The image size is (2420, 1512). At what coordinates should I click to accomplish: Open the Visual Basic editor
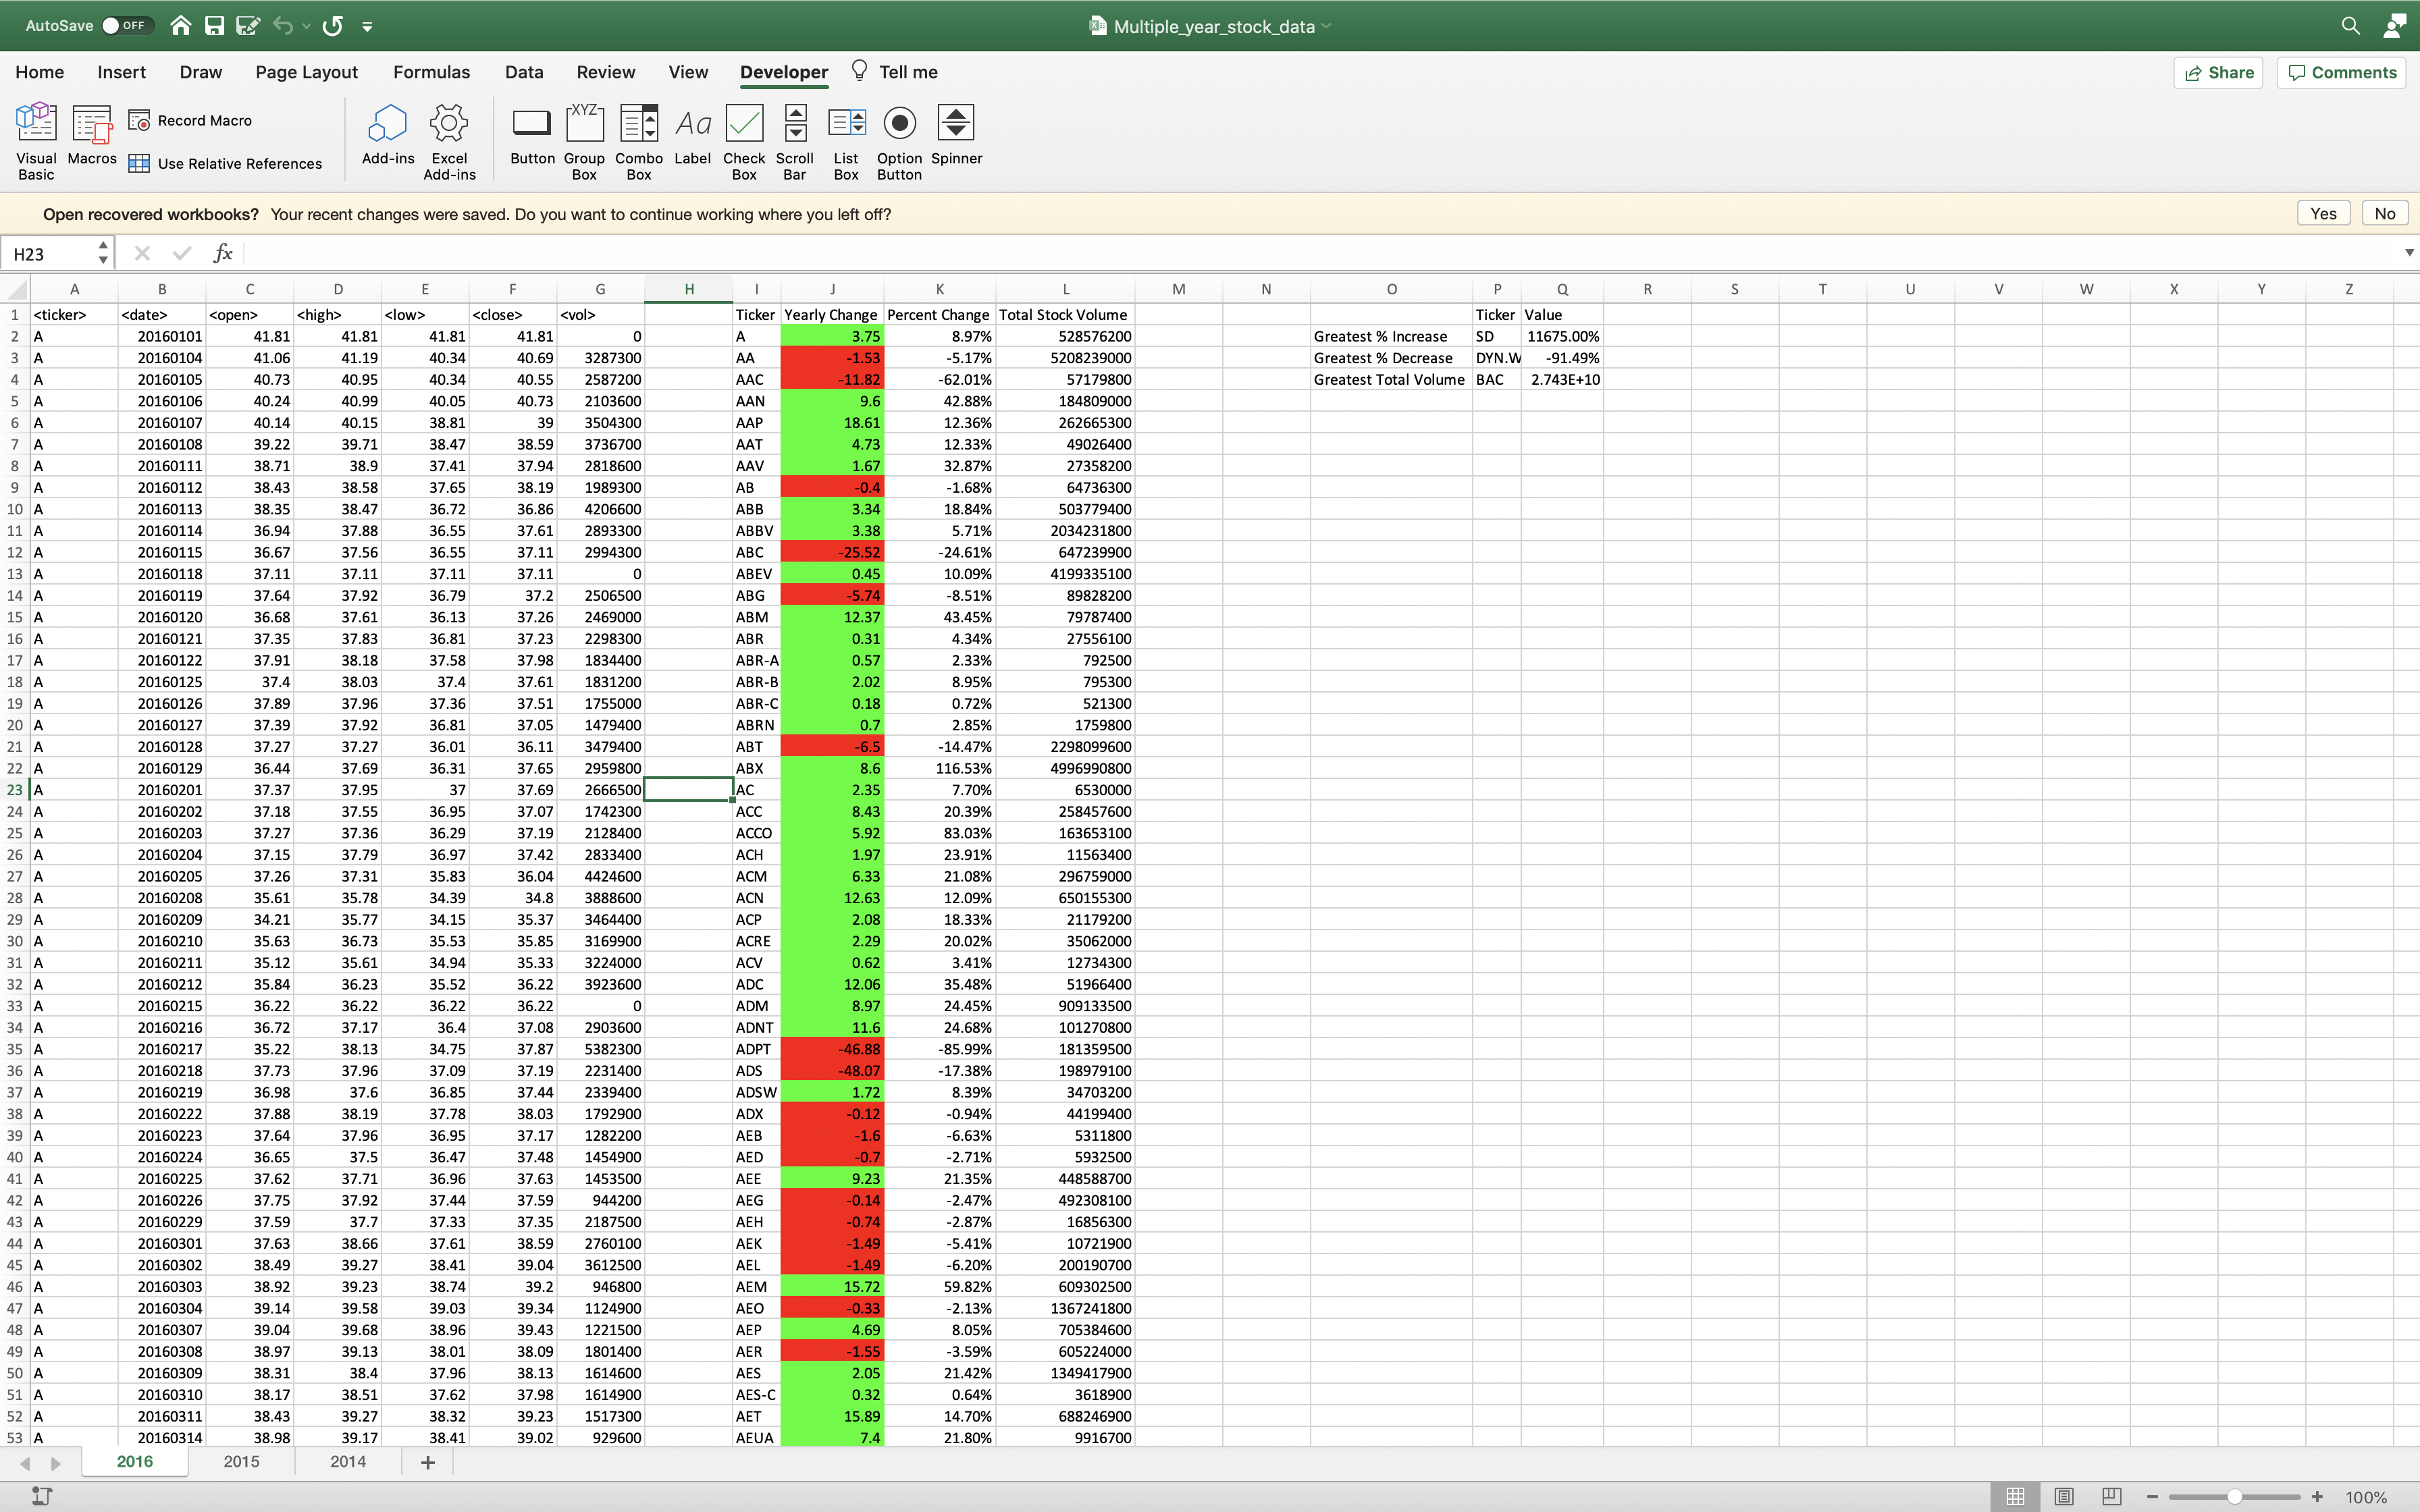click(36, 141)
